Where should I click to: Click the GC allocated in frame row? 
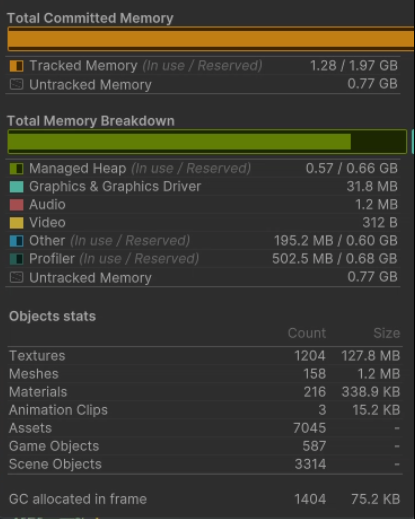tap(204, 499)
